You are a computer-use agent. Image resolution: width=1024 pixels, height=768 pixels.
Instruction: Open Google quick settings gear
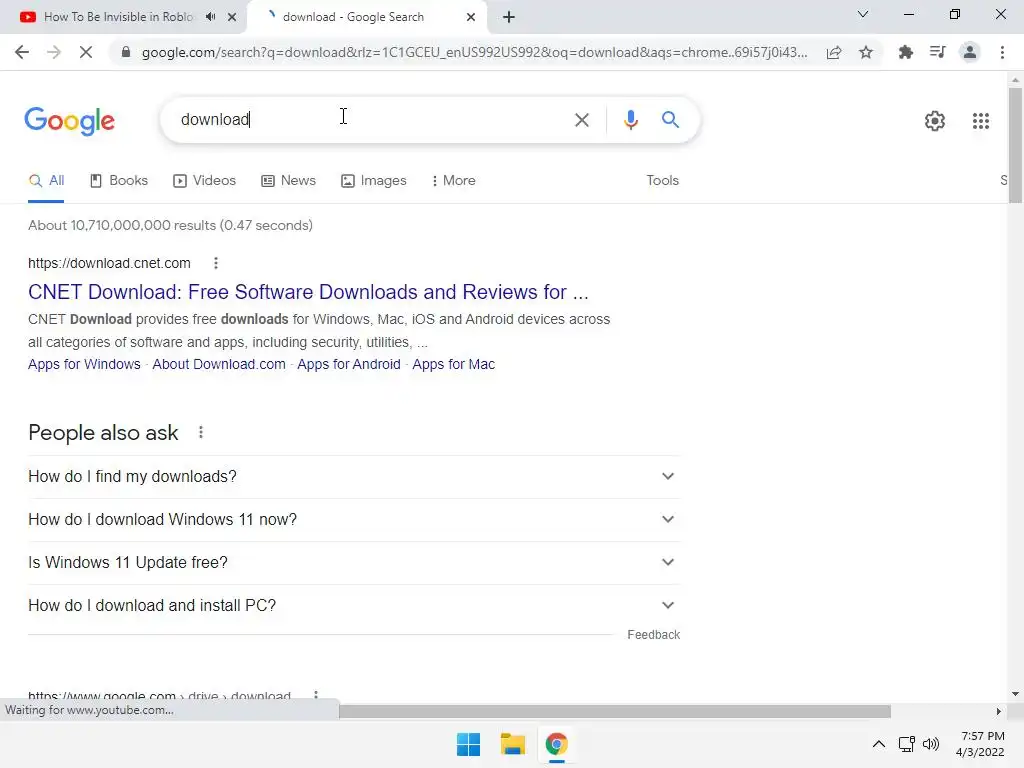935,121
